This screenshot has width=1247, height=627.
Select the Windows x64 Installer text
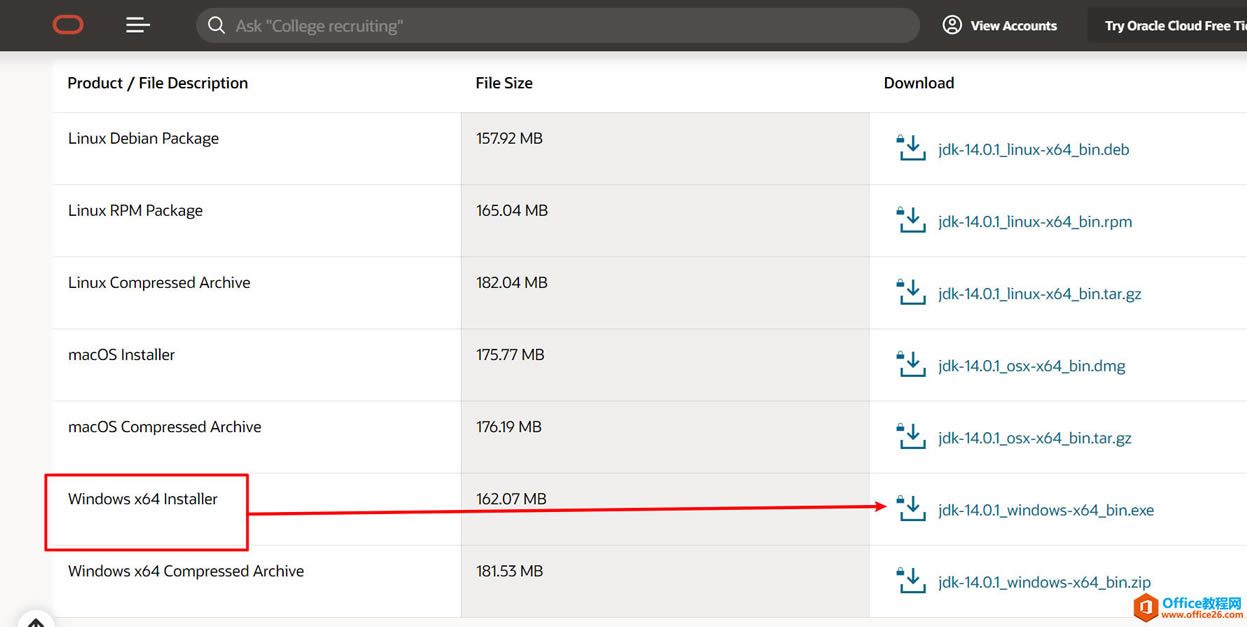pos(143,498)
